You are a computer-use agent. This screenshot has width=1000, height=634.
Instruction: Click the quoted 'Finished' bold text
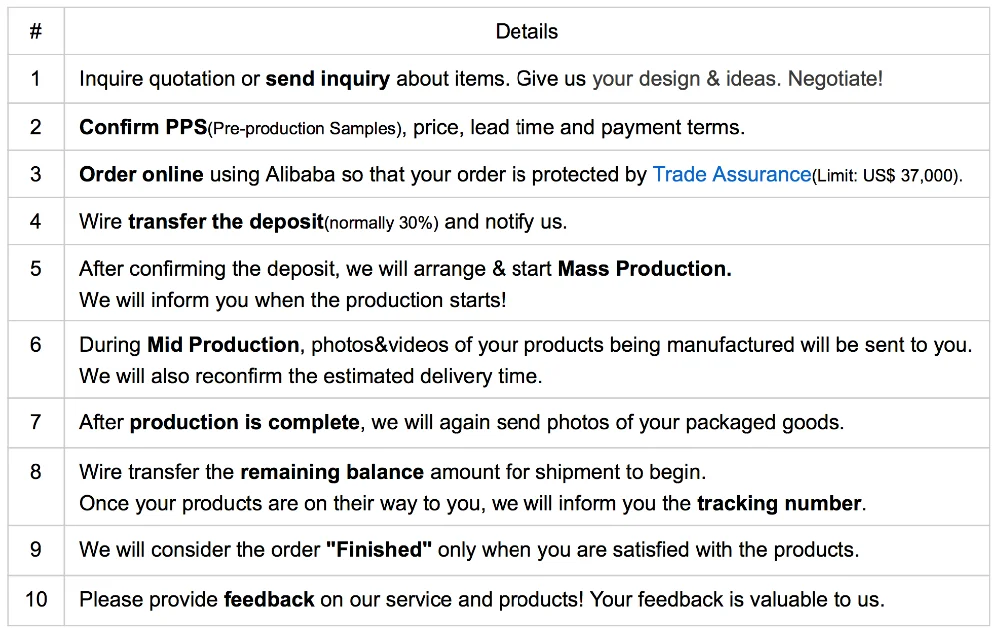(379, 550)
